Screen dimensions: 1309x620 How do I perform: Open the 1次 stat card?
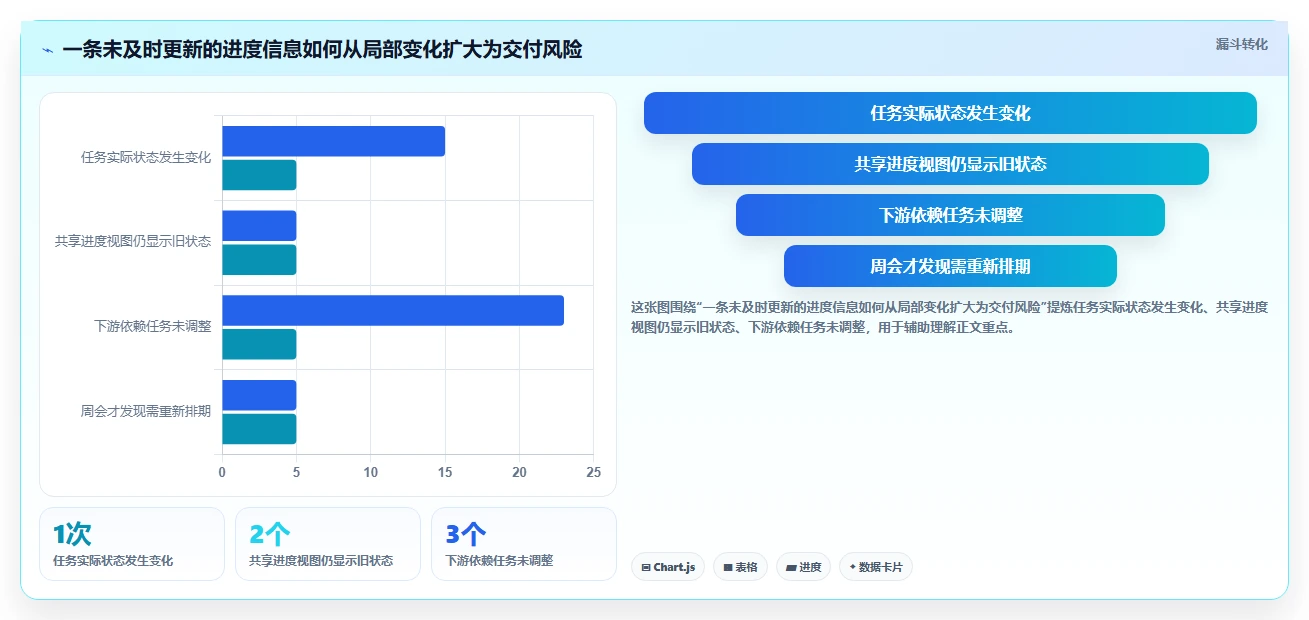click(132, 544)
